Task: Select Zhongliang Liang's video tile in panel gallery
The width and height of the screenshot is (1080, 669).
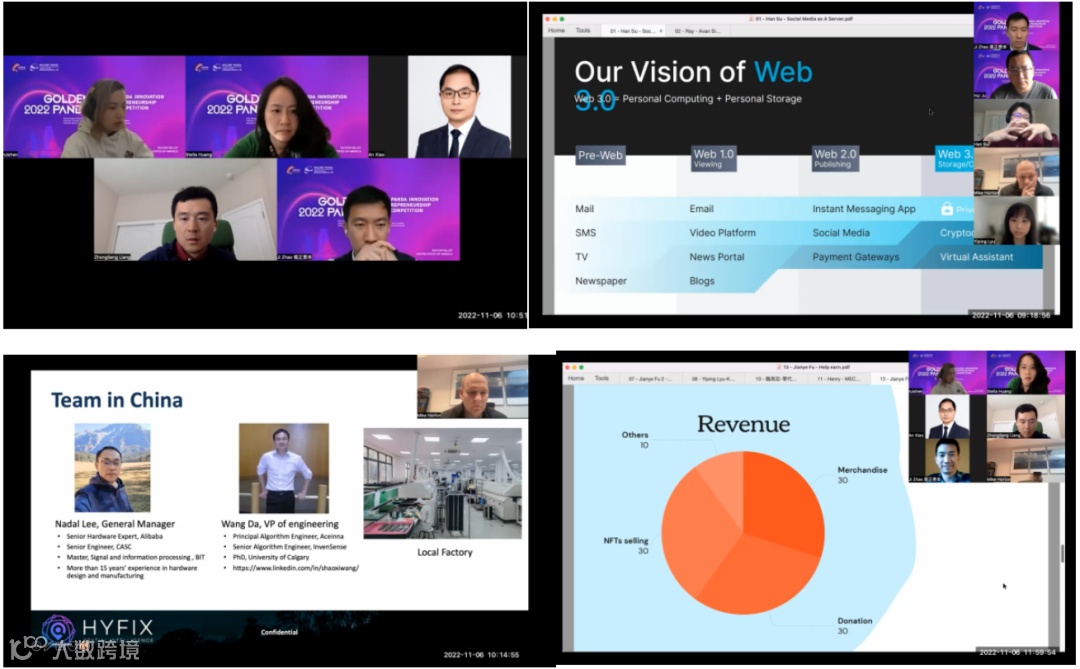Action: pos(185,209)
